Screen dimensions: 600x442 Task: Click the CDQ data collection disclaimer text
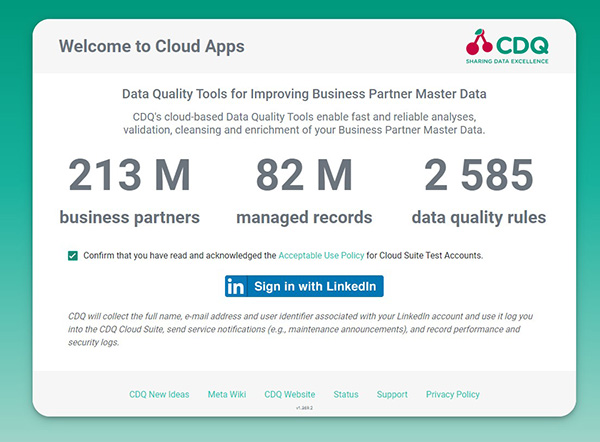(x=300, y=329)
